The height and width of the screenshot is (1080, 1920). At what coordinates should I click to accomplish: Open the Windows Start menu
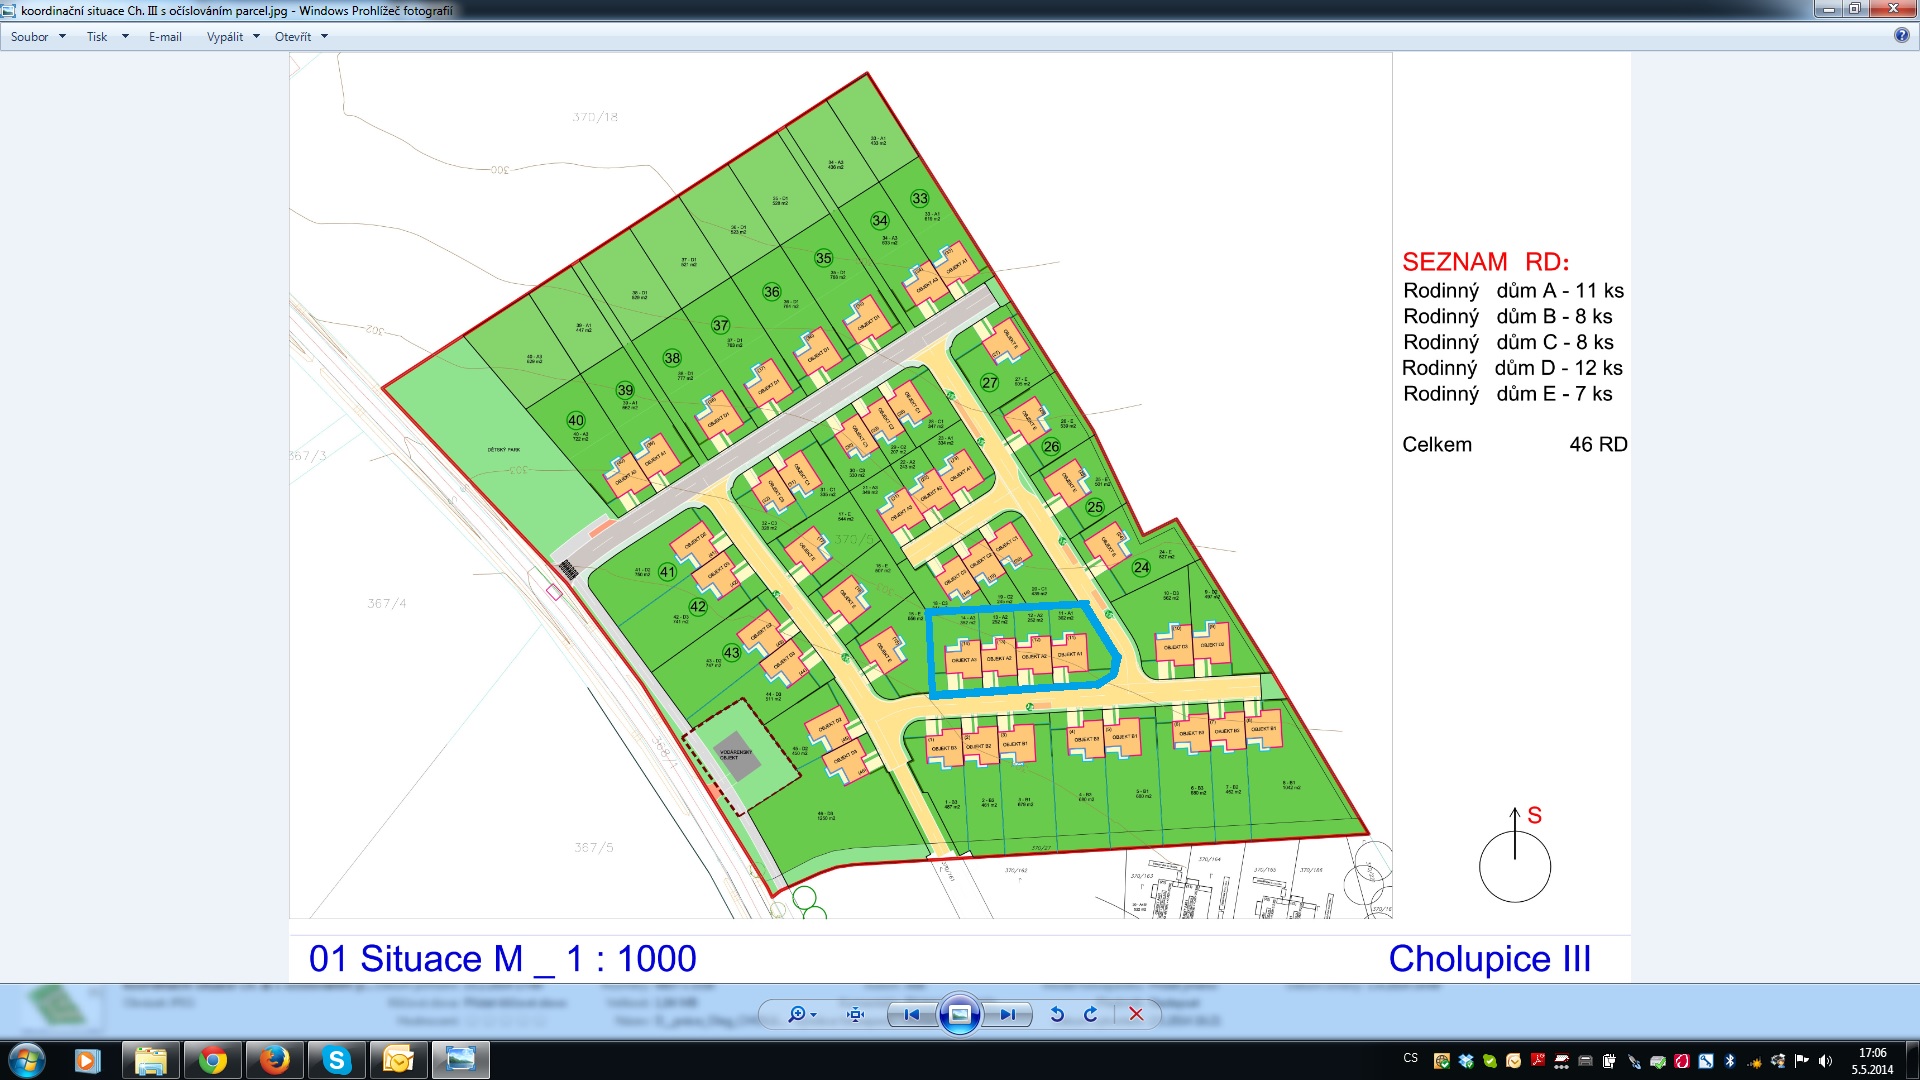pos(26,1059)
